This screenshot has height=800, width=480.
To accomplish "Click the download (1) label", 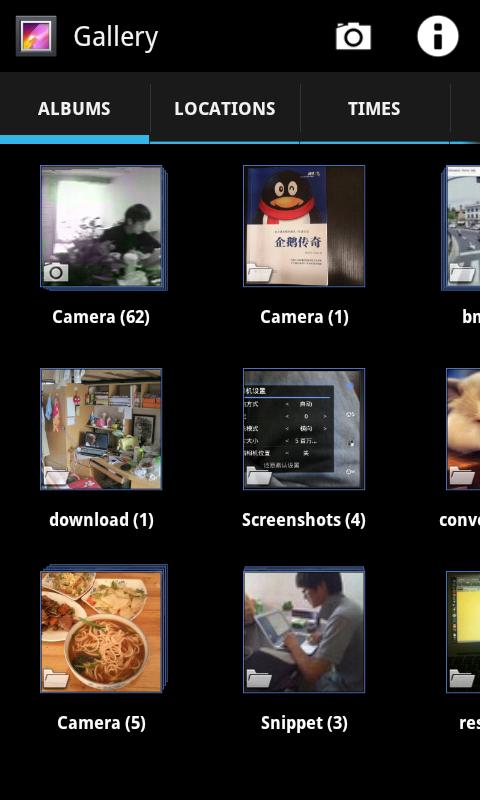I will 101,520.
